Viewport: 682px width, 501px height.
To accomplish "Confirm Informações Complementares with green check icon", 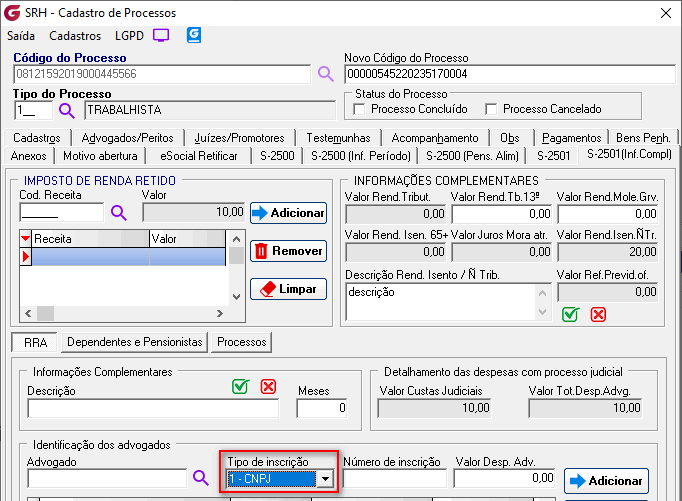I will [x=240, y=387].
